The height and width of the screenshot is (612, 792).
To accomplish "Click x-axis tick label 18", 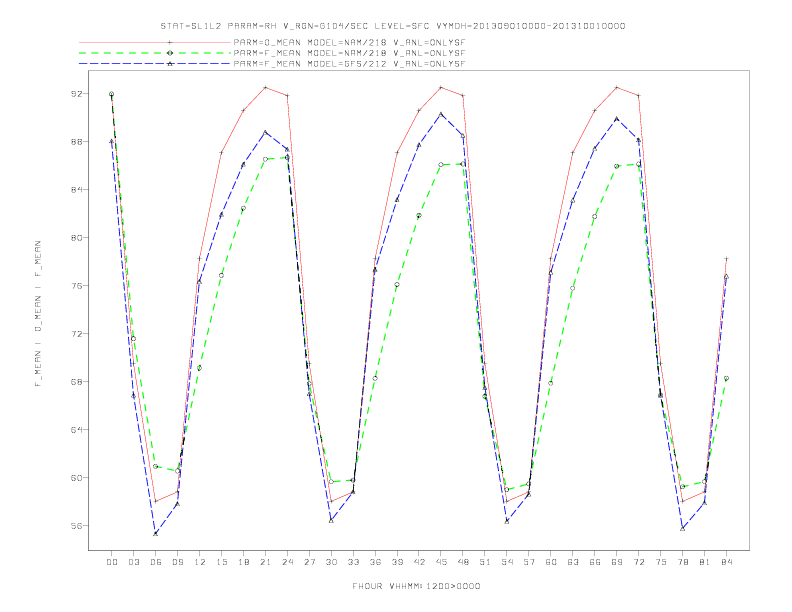I will pyautogui.click(x=243, y=562).
